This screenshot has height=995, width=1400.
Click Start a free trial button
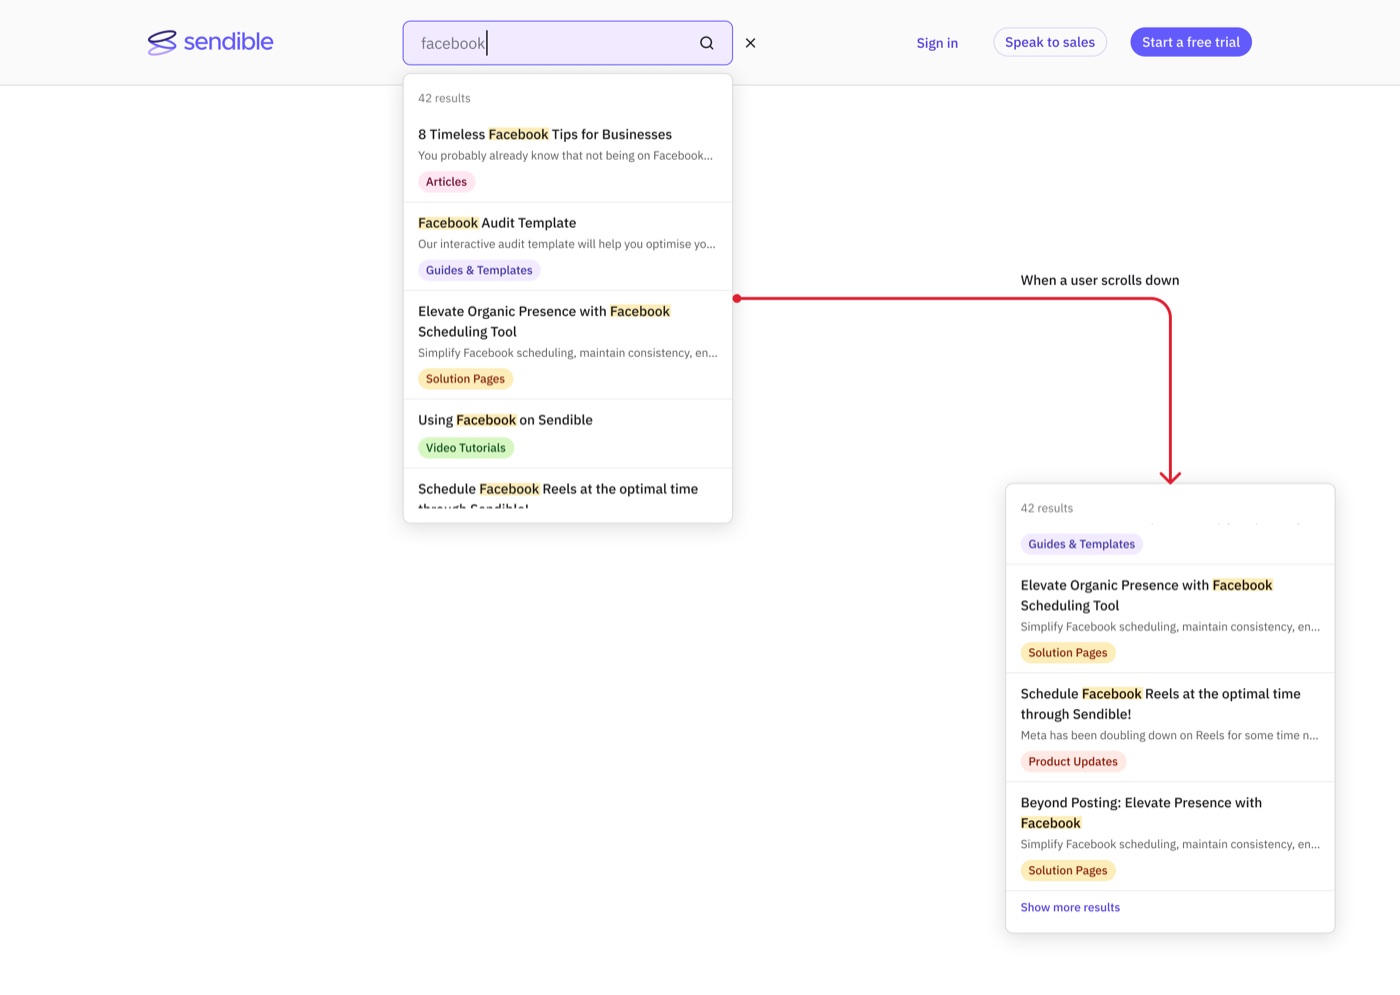[1191, 42]
